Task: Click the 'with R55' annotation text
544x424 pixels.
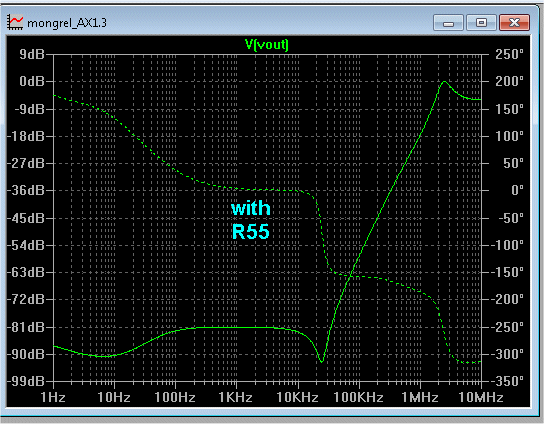Action: (x=250, y=220)
